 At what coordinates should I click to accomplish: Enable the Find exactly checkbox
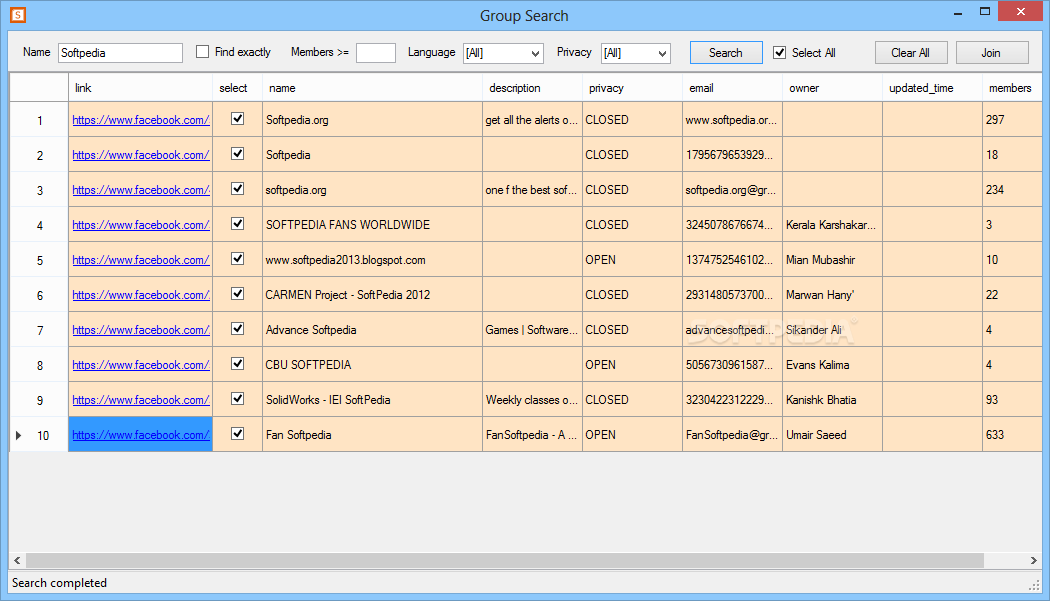click(x=202, y=52)
